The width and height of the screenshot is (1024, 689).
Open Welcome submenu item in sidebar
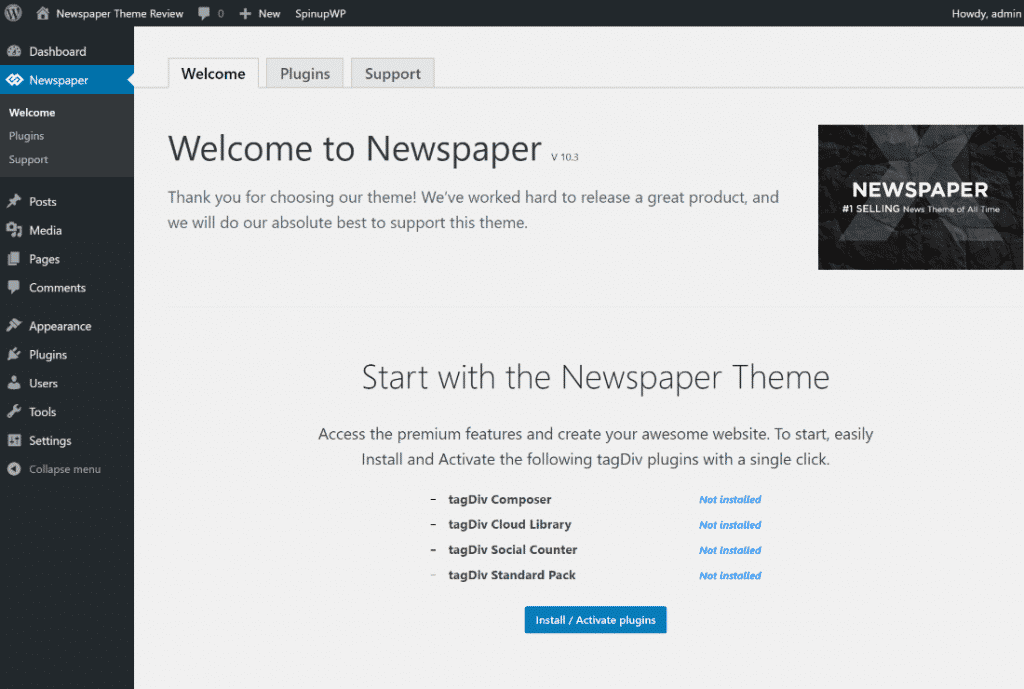[32, 112]
